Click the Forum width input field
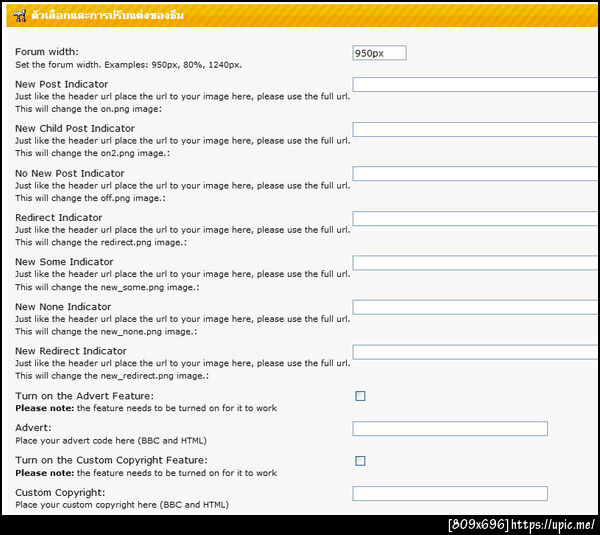 pyautogui.click(x=379, y=53)
